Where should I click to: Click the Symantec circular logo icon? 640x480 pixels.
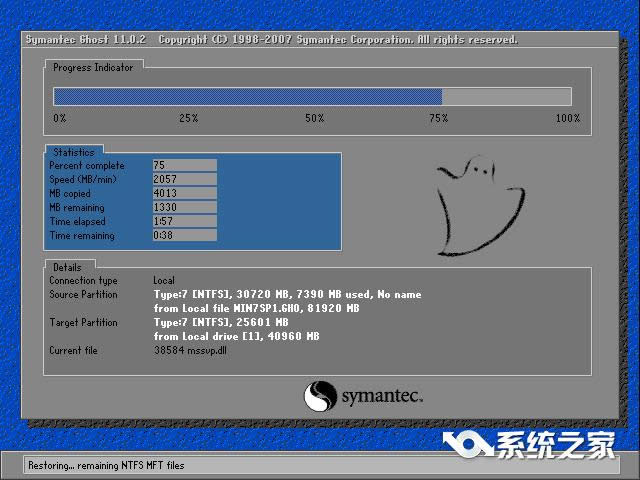(320, 395)
